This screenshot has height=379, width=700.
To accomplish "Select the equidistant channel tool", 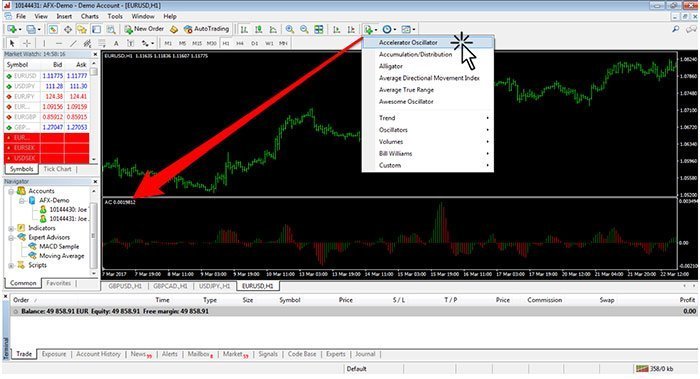I will (x=88, y=43).
